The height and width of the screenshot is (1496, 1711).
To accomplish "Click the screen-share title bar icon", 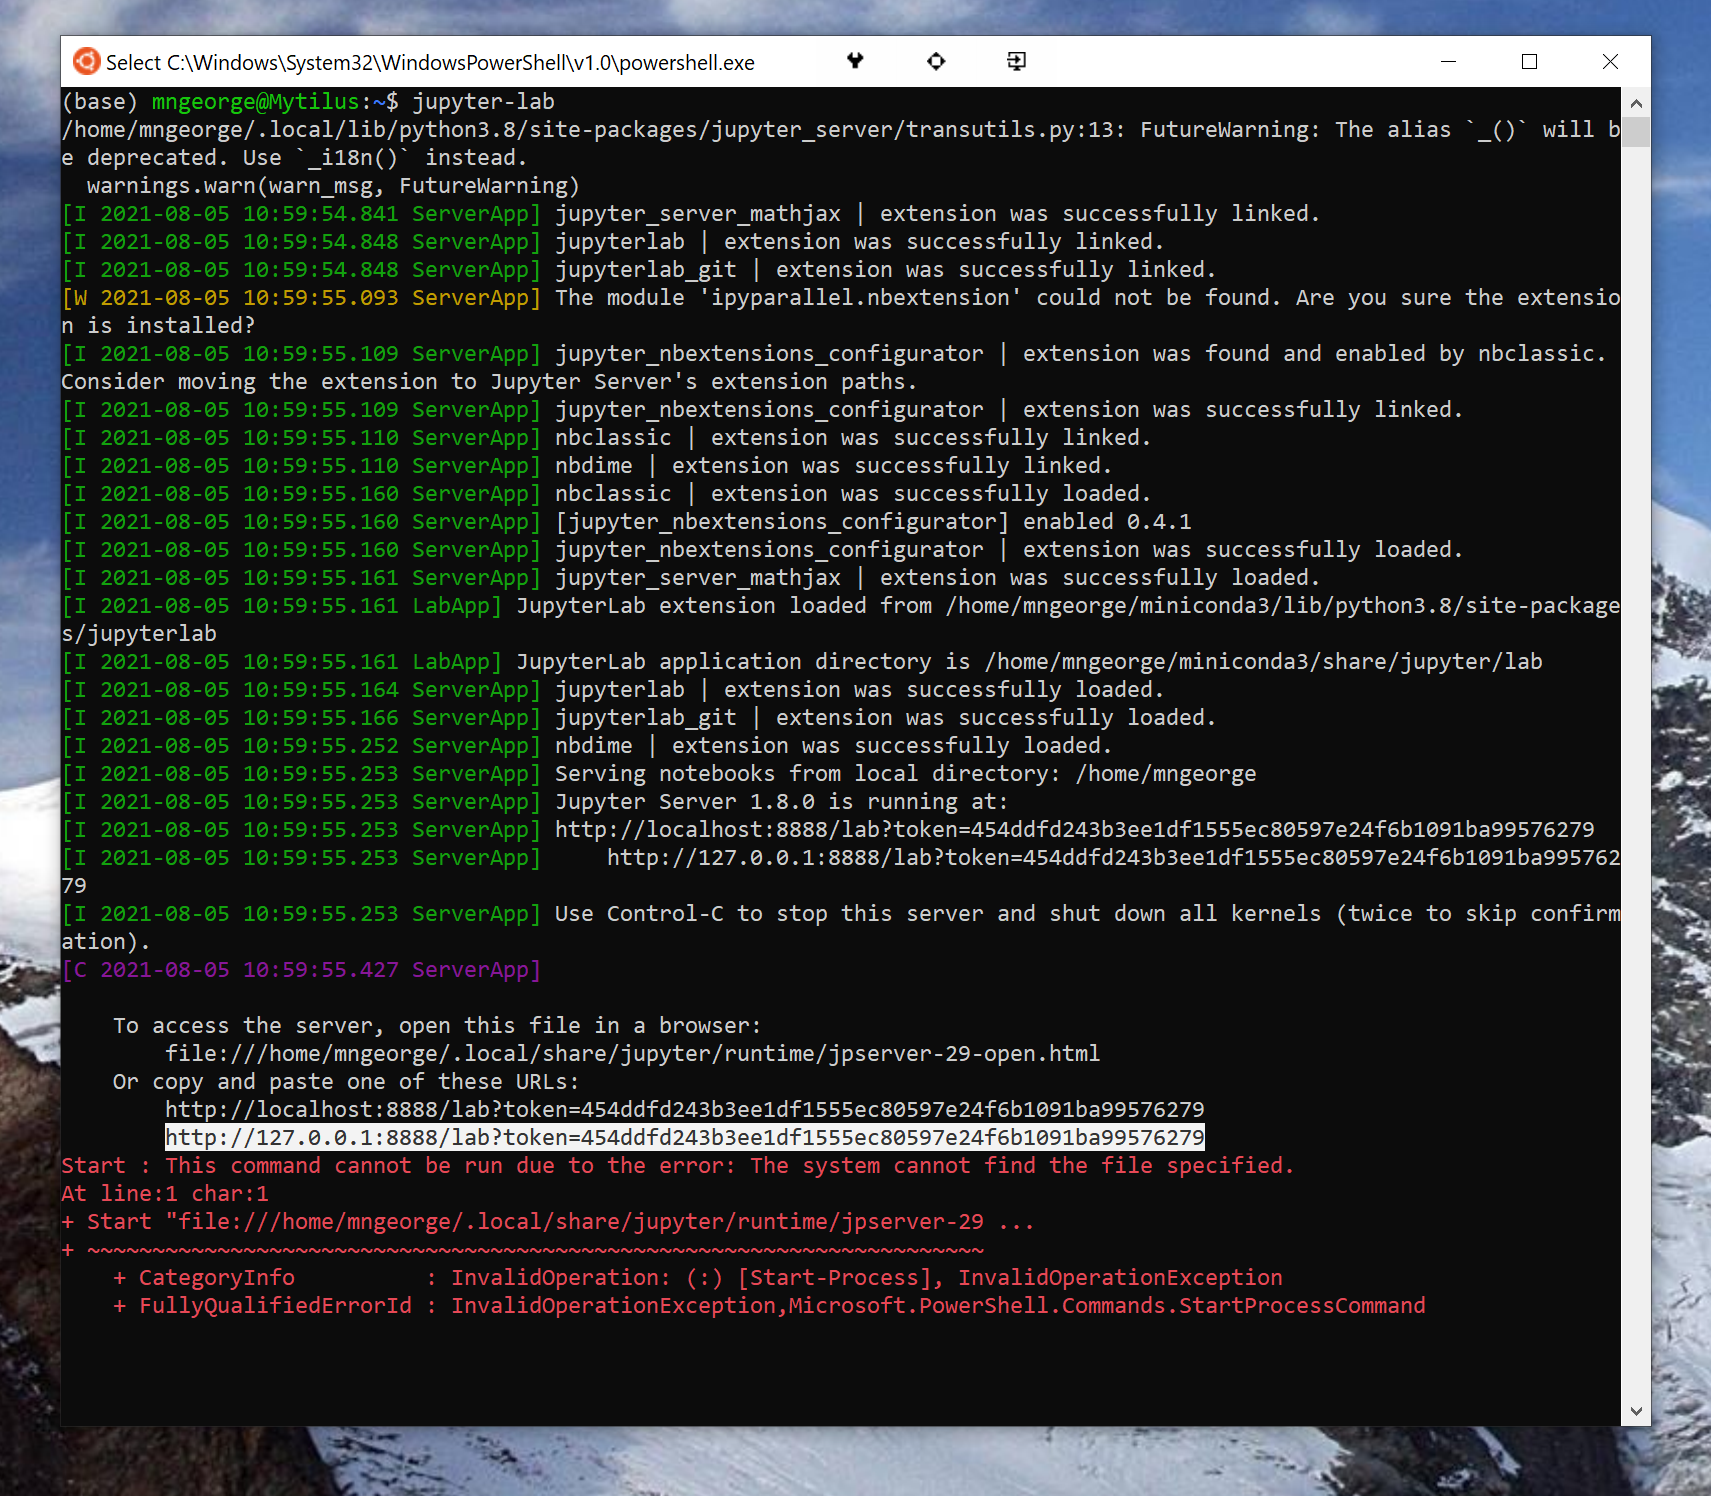I will pos(1016,61).
